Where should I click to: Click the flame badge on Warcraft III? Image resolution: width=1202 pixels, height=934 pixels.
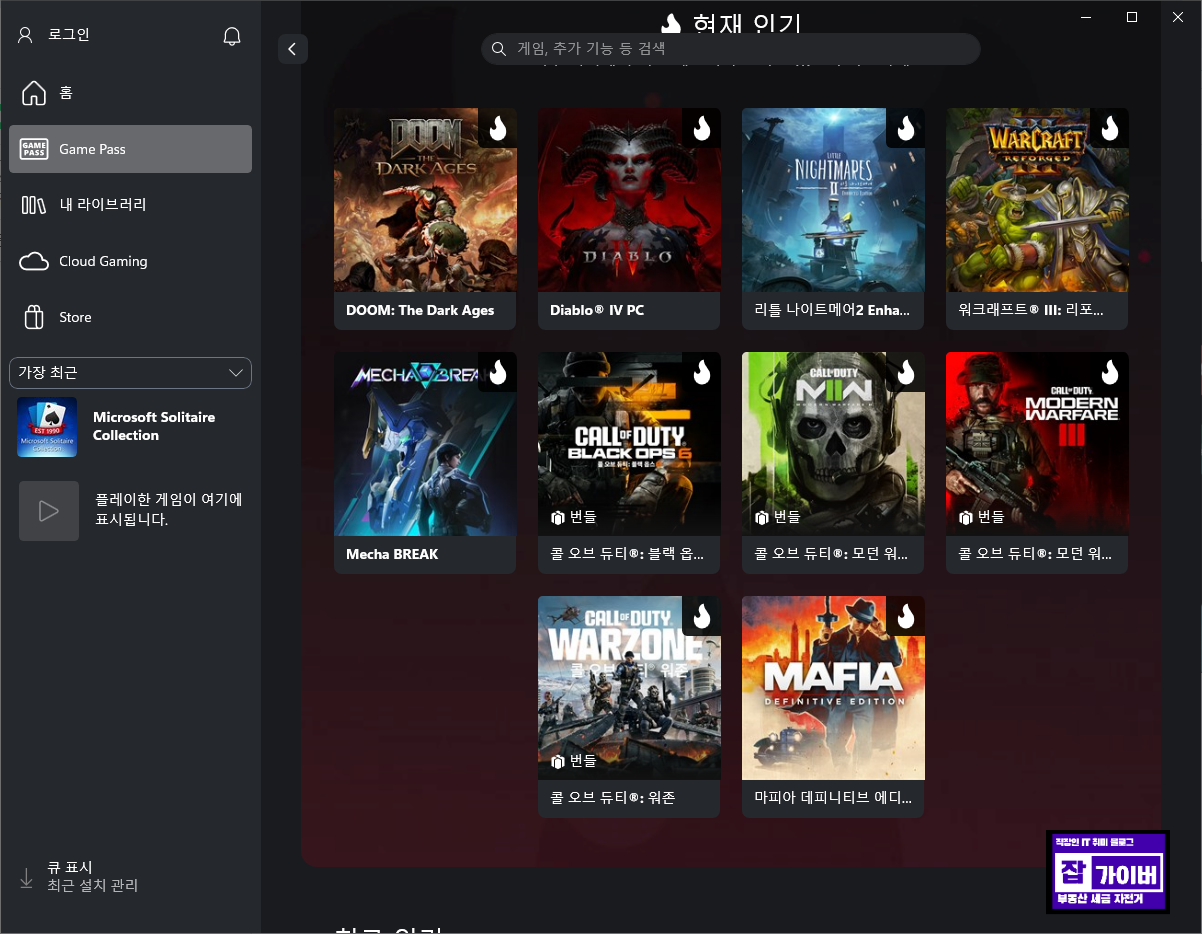[x=1110, y=128]
